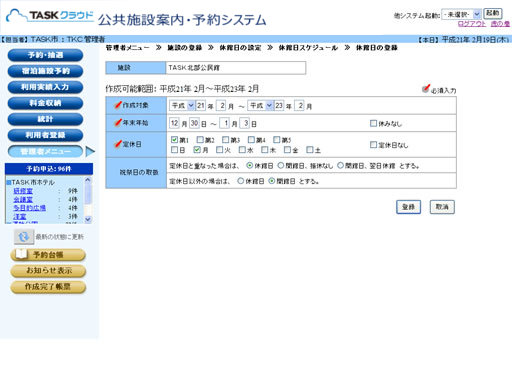The height and width of the screenshot is (384, 512).
Task: Open the 統計 sidebar menu
Action: [45, 119]
